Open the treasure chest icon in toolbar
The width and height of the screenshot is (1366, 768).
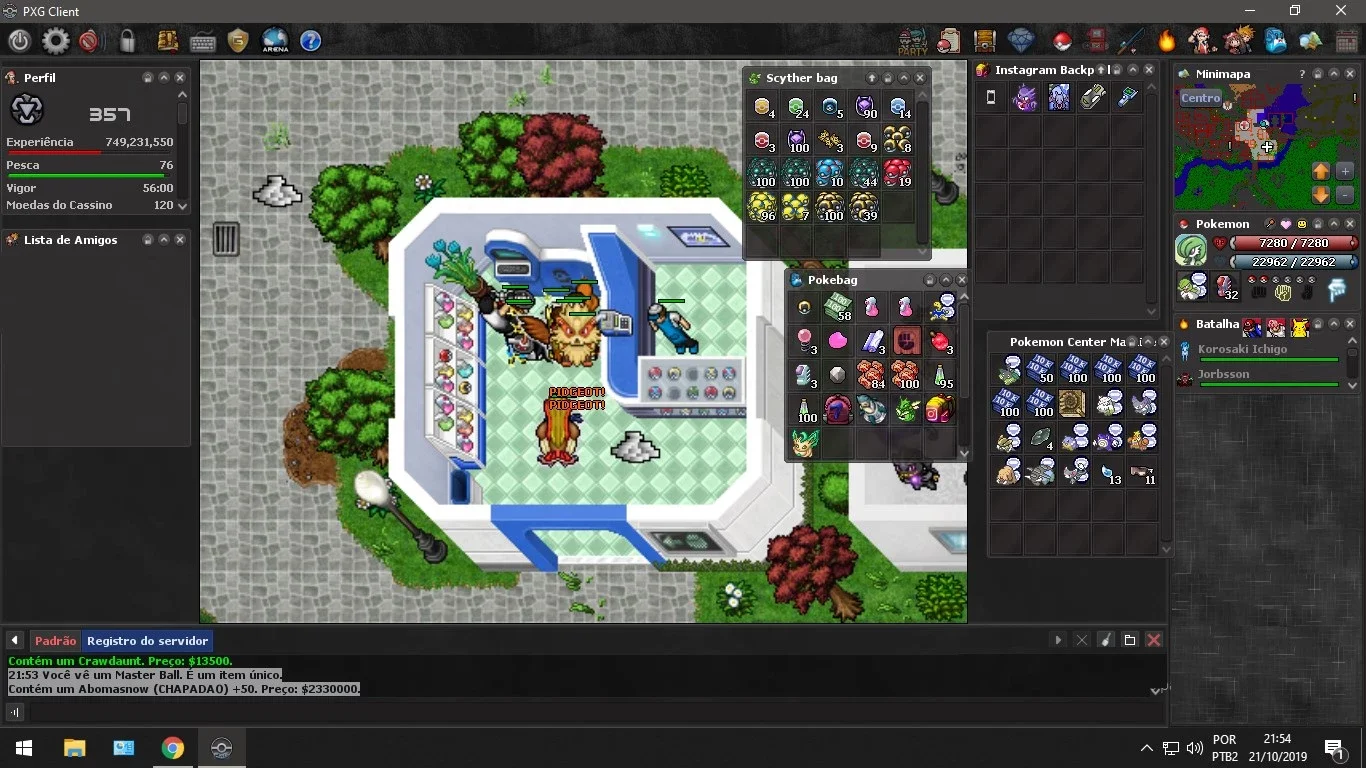pyautogui.click(x=985, y=41)
